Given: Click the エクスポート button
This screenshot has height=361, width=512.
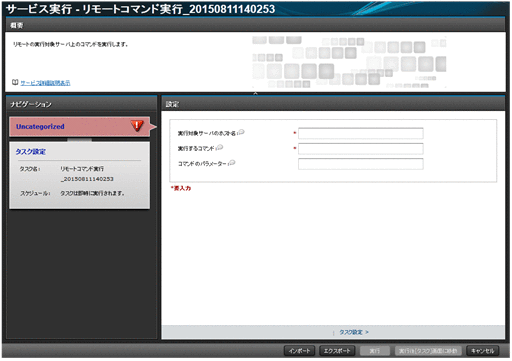Looking at the screenshot, I should point(337,351).
